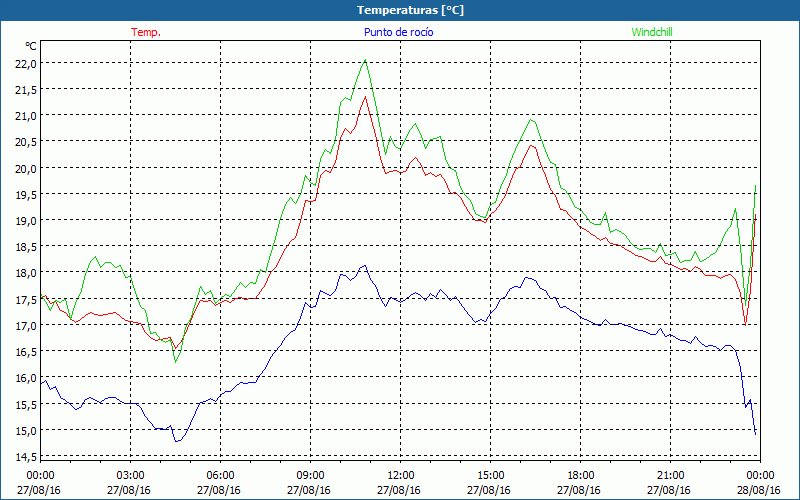Select the 21,5 y-axis value
Image resolution: width=800 pixels, height=500 pixels.
point(26,89)
